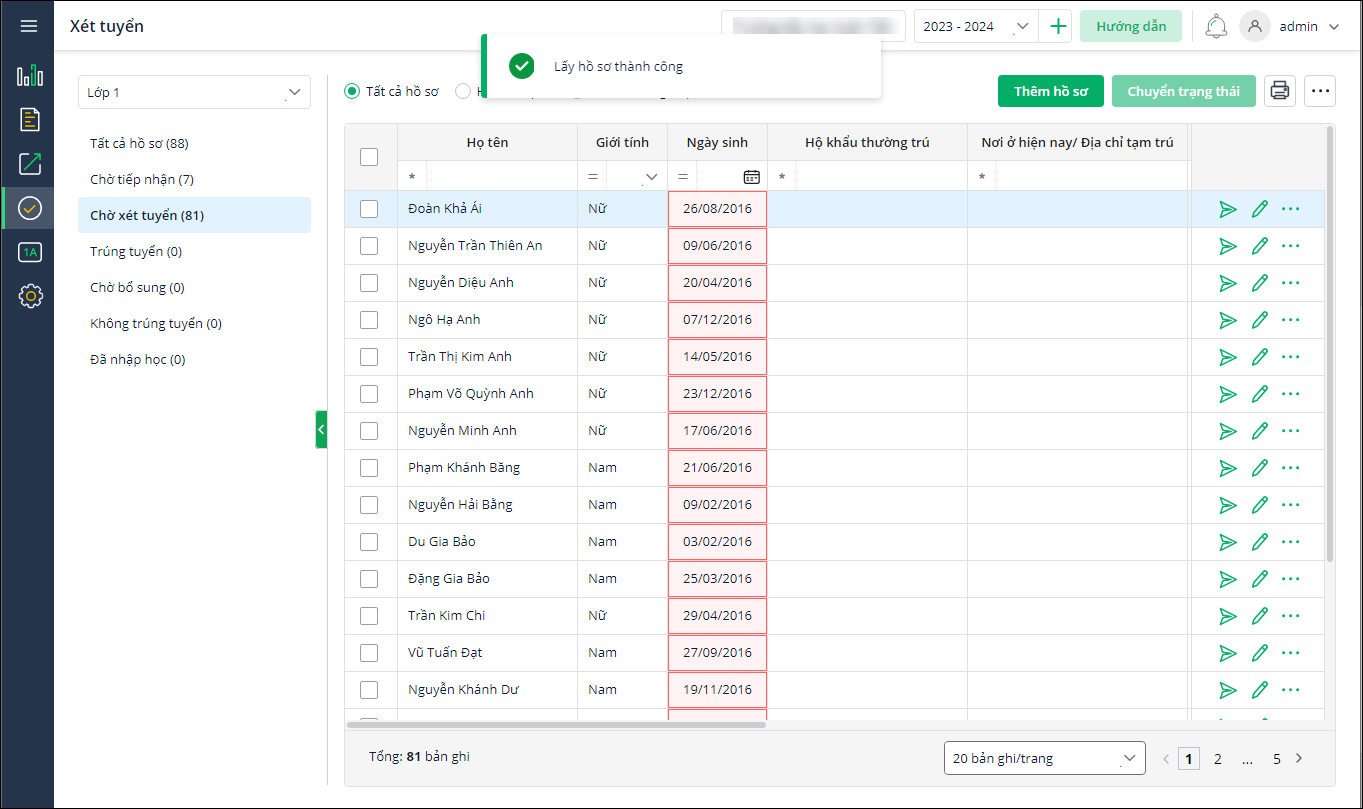
Task: Click the green plus add school year icon
Action: click(1058, 26)
